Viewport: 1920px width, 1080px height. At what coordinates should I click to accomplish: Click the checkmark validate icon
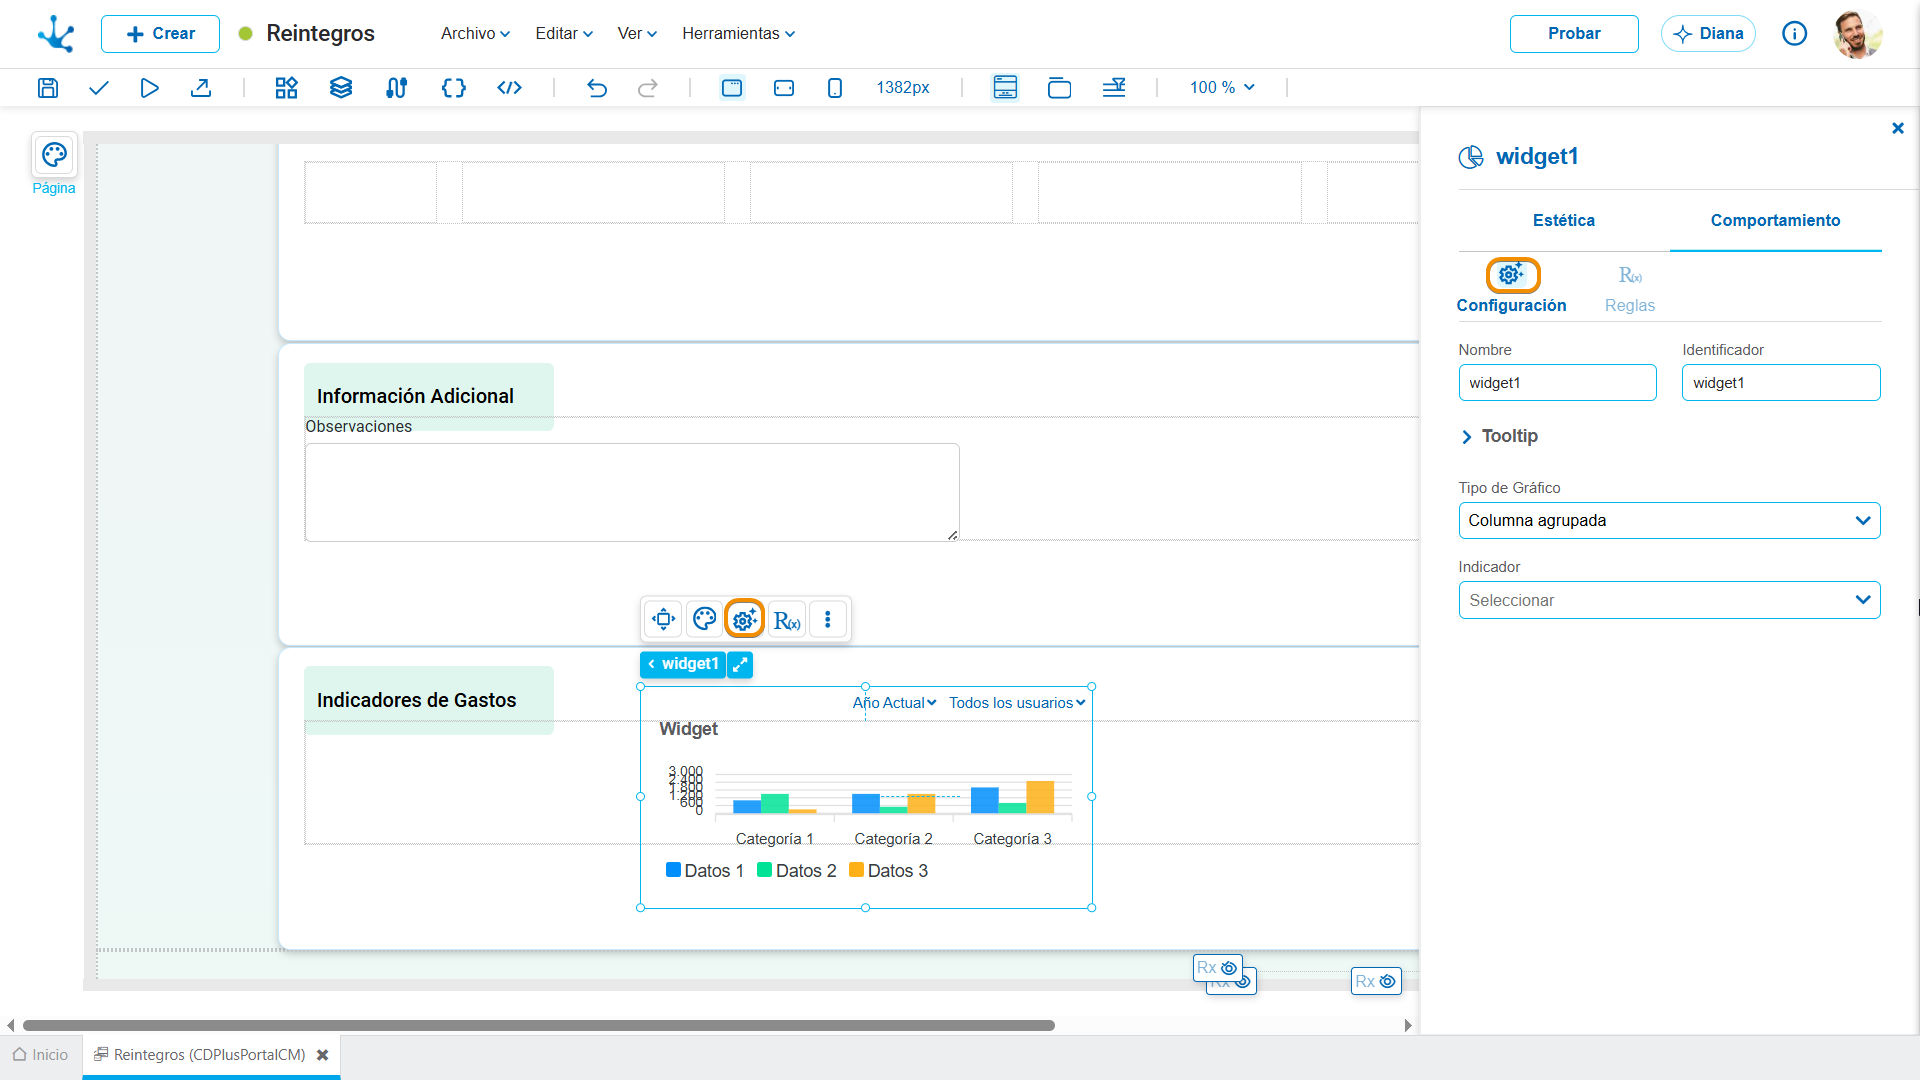98,88
